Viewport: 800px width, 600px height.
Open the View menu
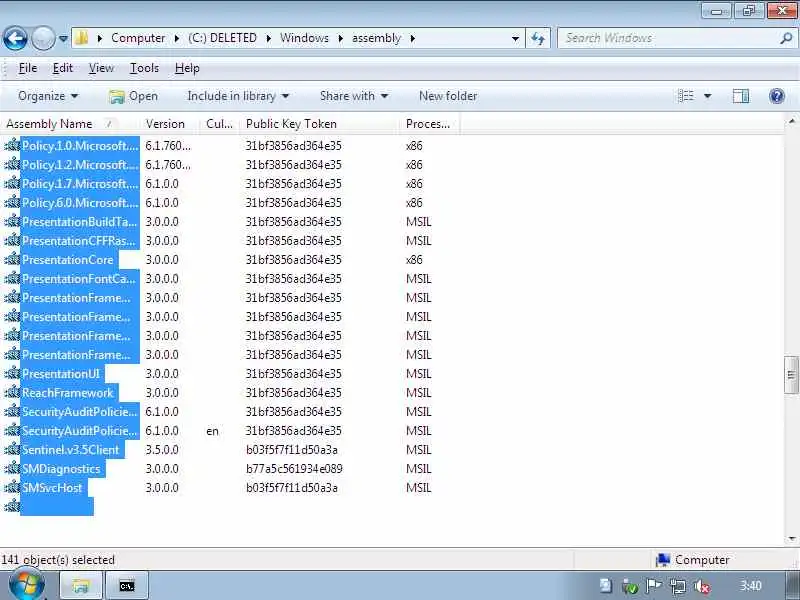(101, 68)
